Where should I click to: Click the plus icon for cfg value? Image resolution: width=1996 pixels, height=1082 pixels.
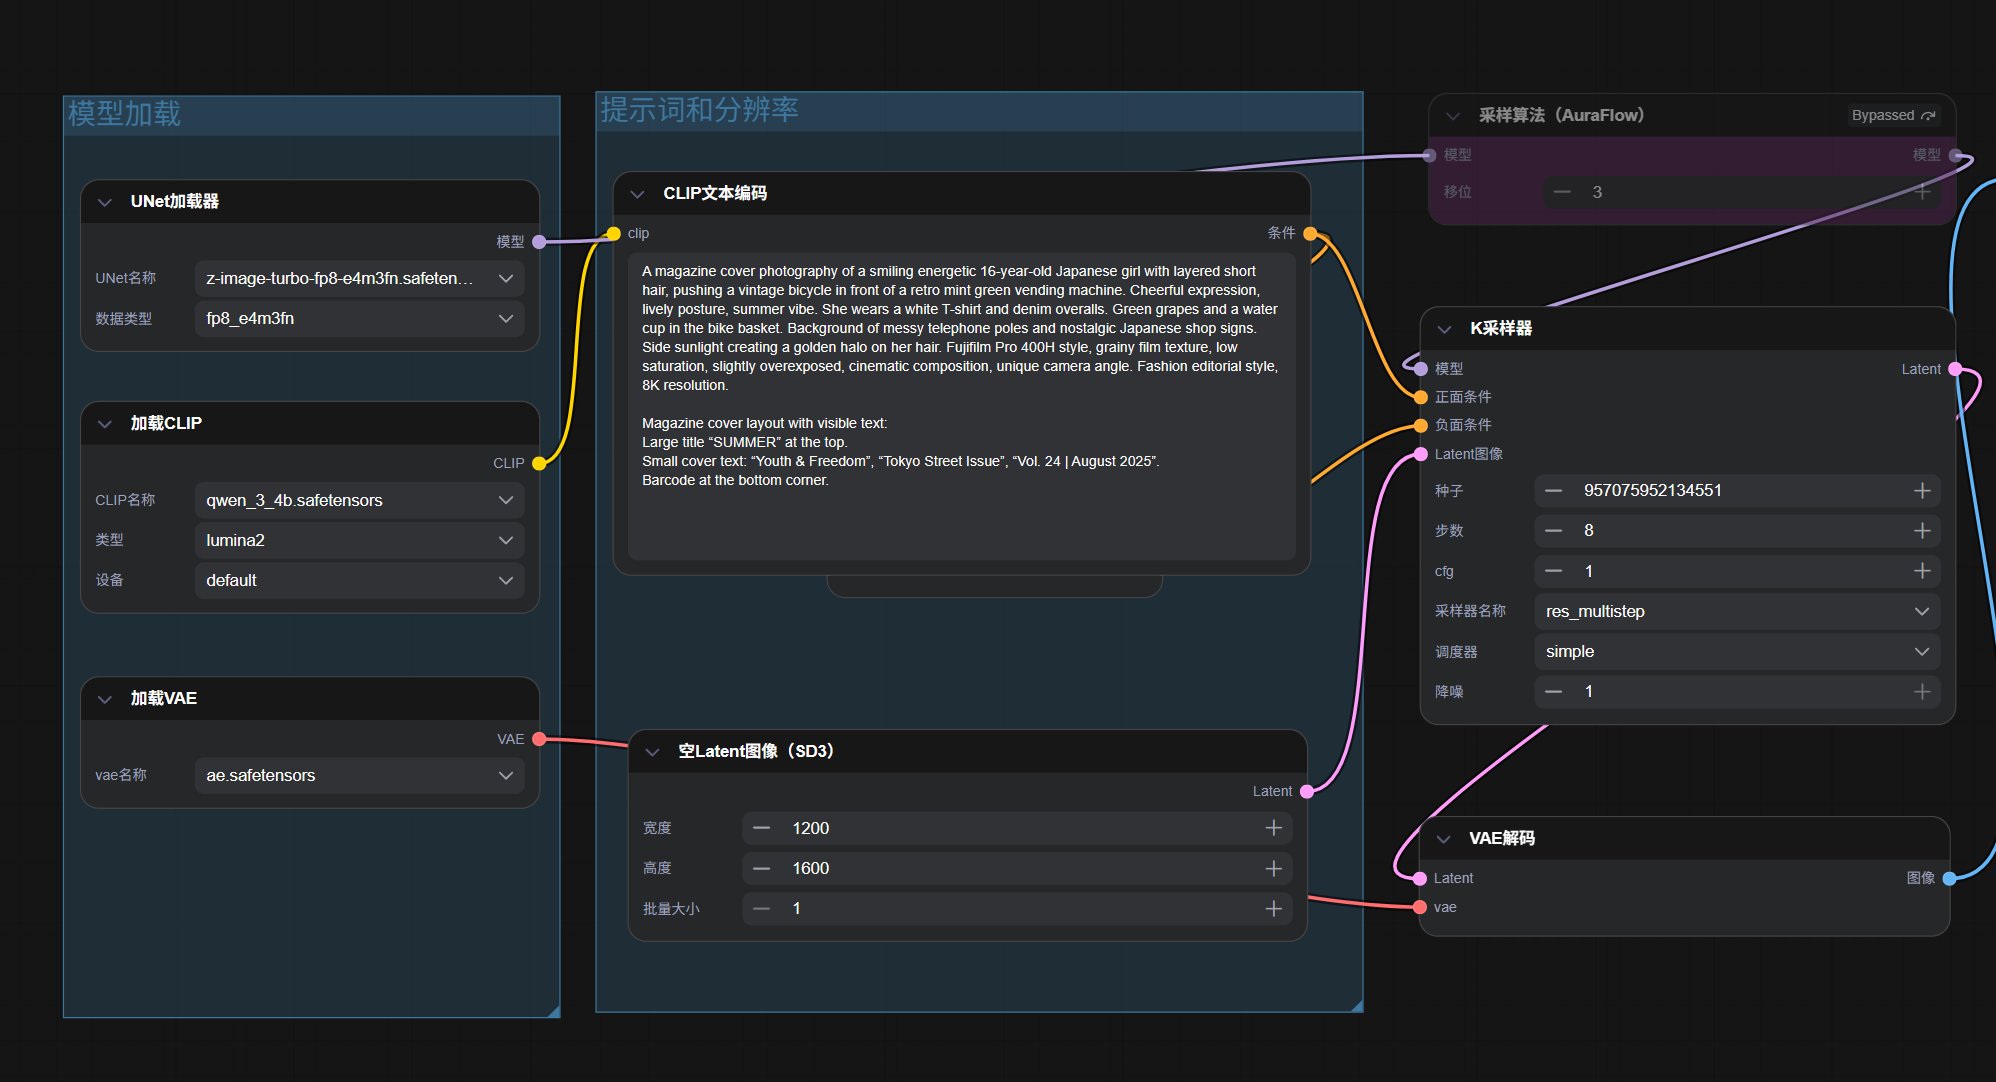click(x=1921, y=571)
